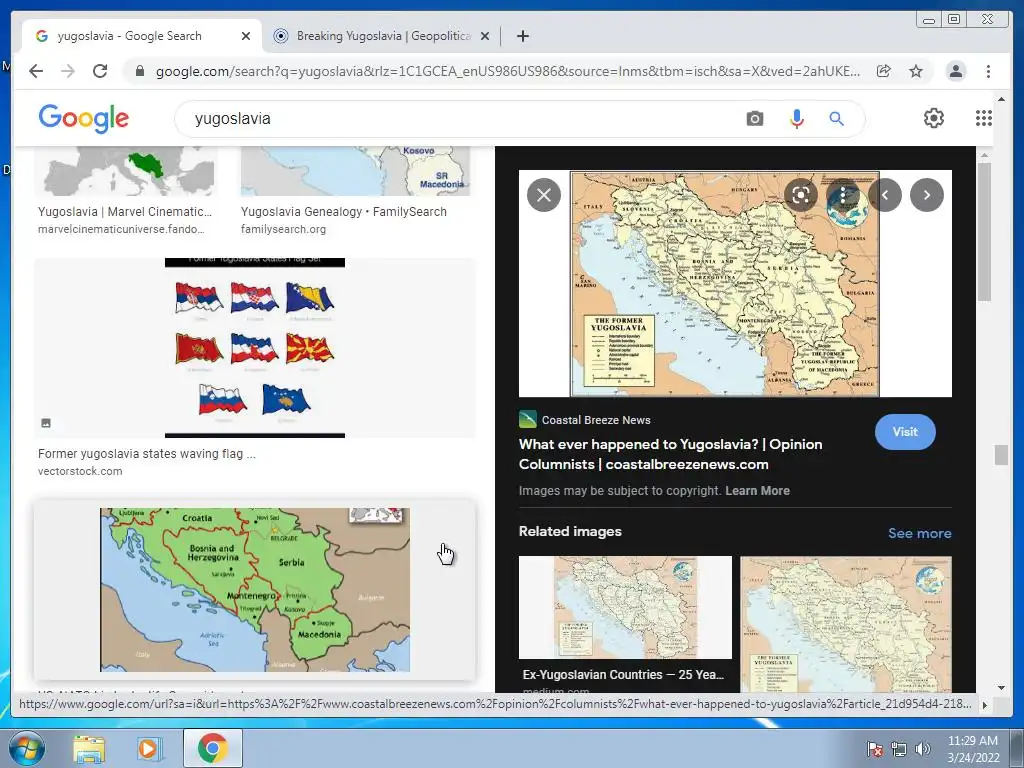The image size is (1024, 768).
Task: Select the yugoslavia Google Search tab
Action: [140, 36]
